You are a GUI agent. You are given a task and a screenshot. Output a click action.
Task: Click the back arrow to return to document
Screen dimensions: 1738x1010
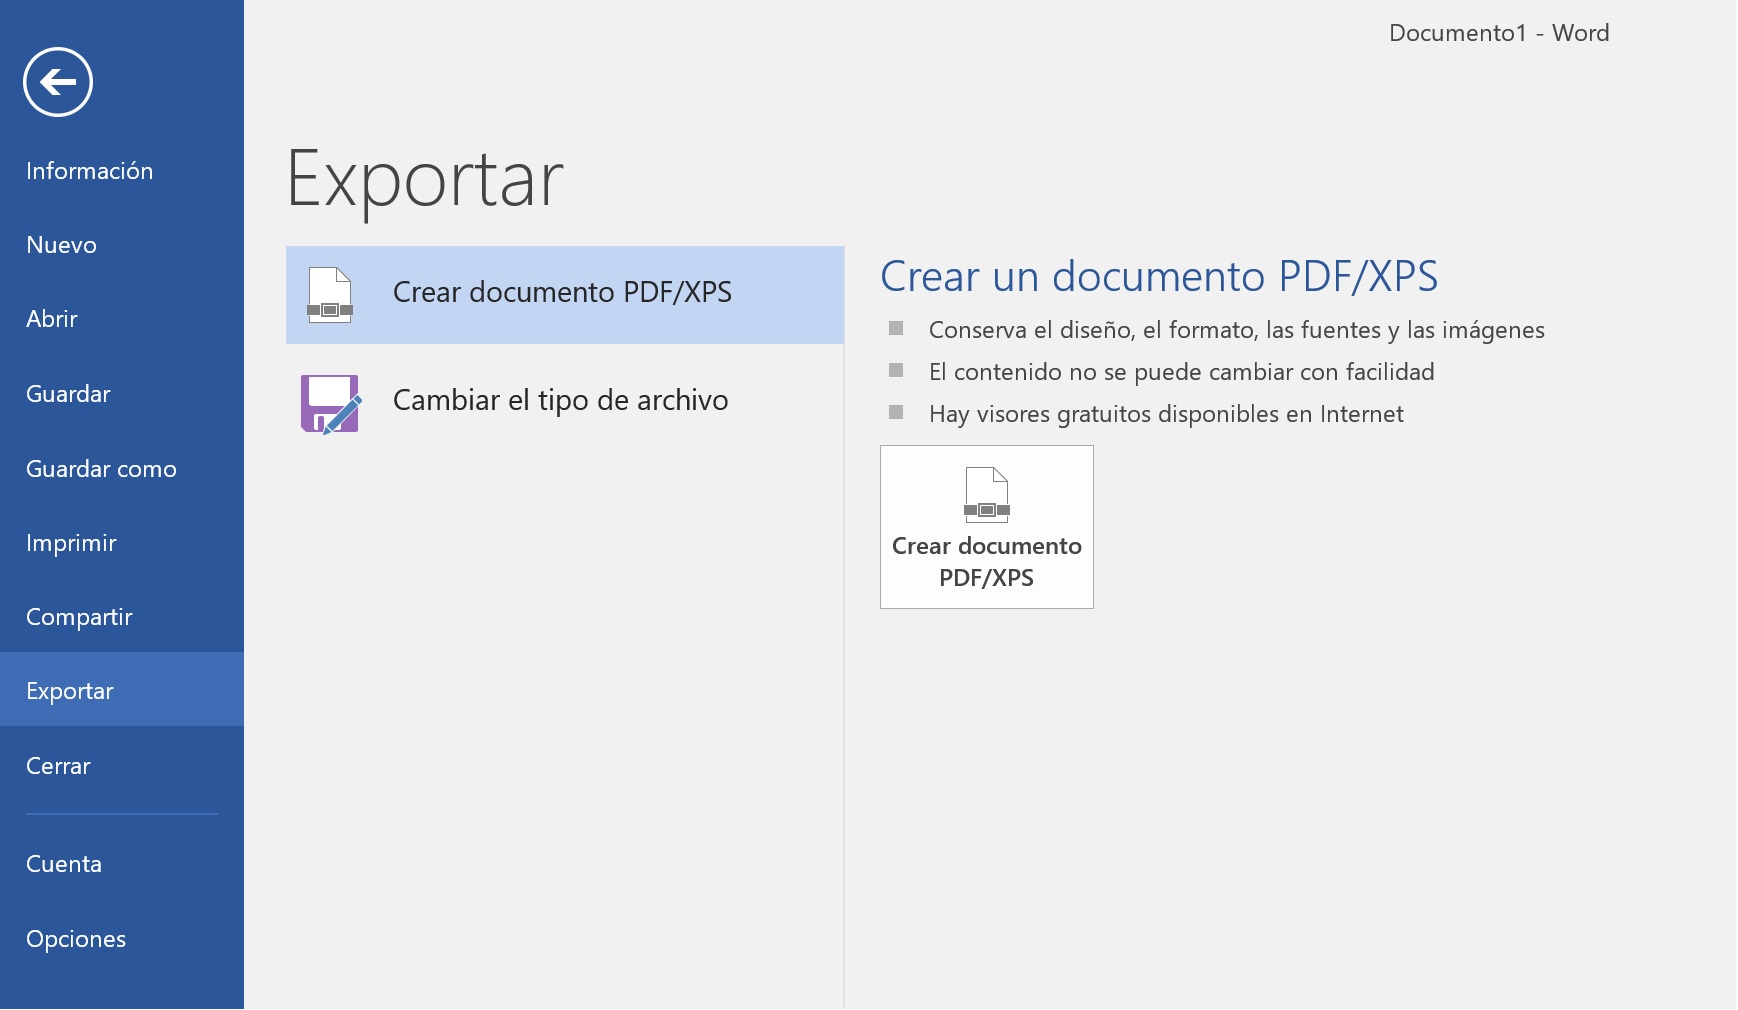(58, 82)
